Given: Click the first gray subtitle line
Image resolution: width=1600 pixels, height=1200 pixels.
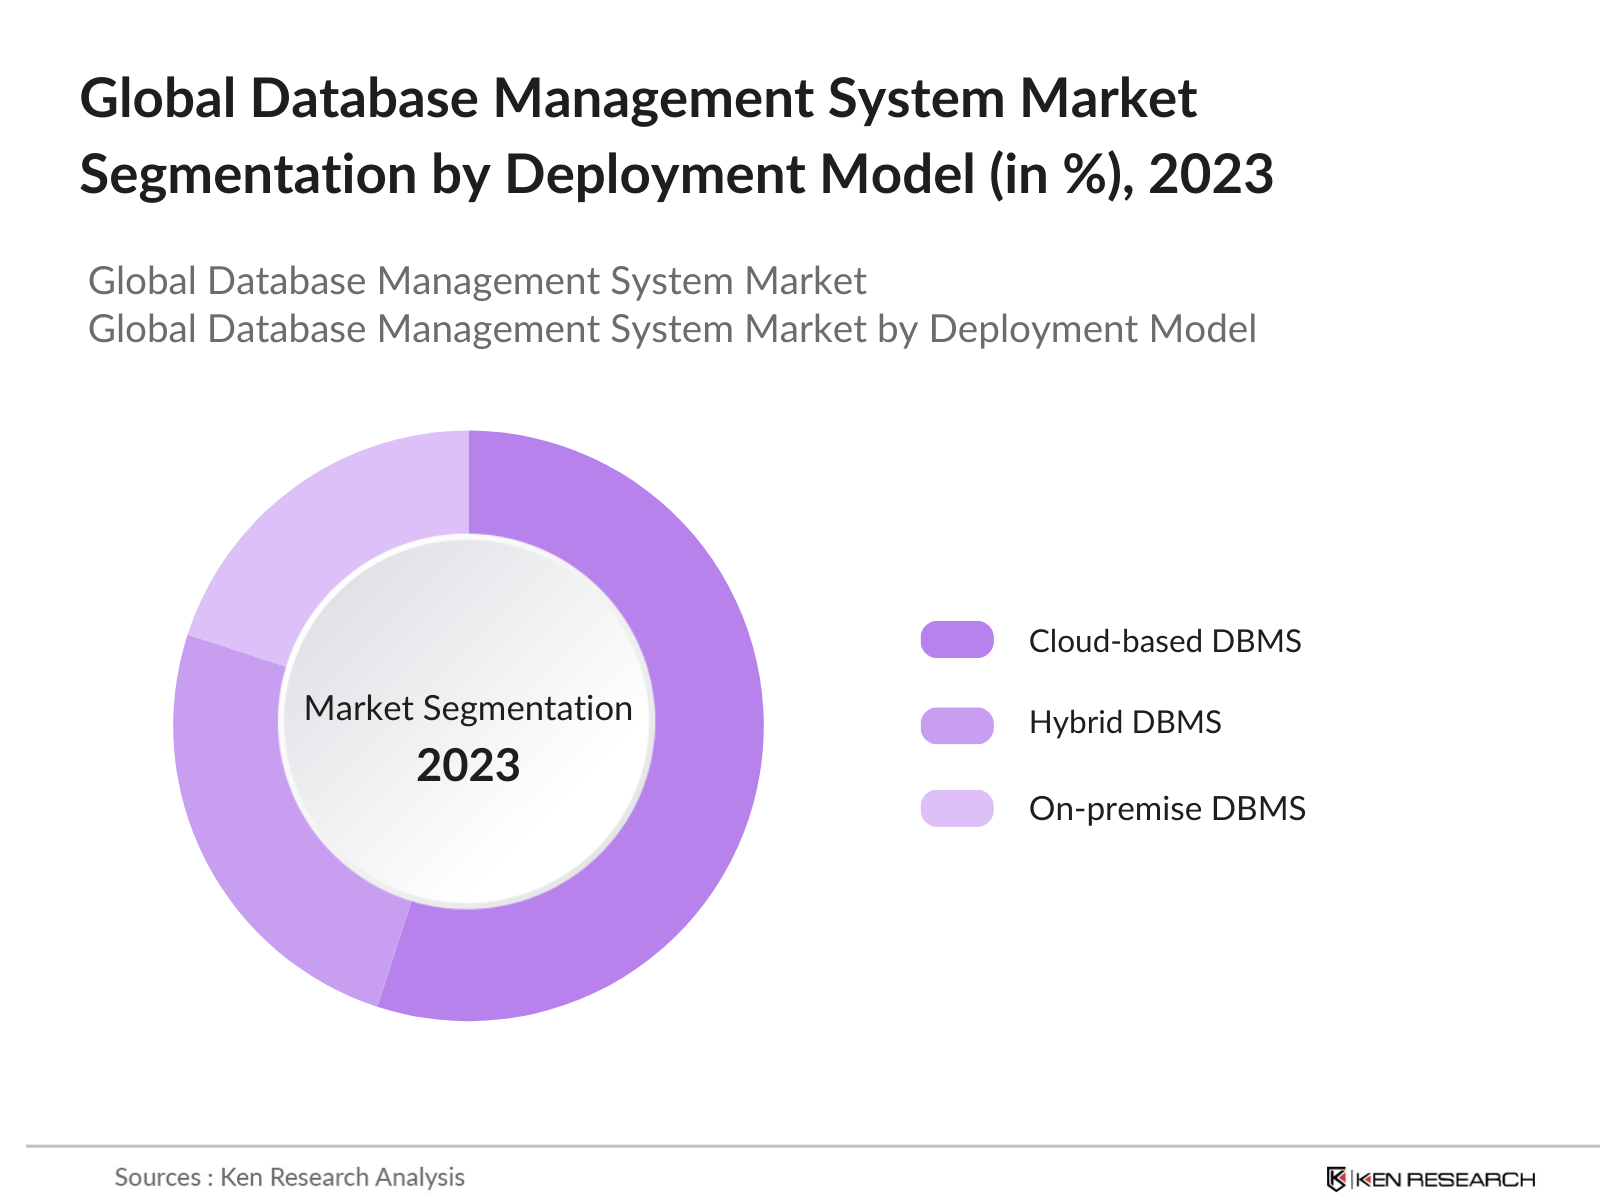Looking at the screenshot, I should [x=477, y=281].
